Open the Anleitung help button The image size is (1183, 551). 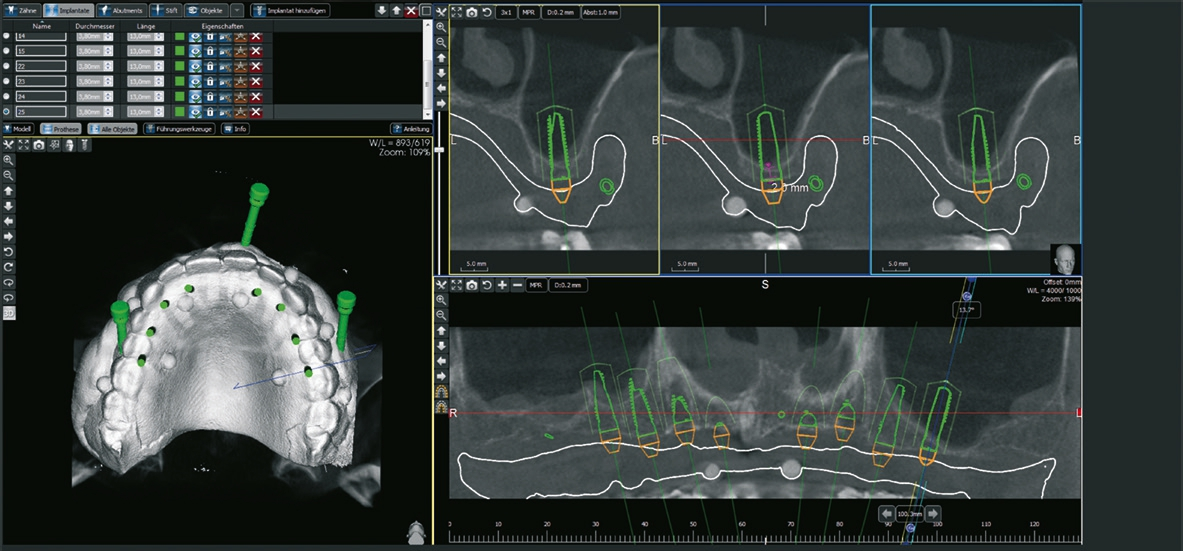pyautogui.click(x=411, y=129)
